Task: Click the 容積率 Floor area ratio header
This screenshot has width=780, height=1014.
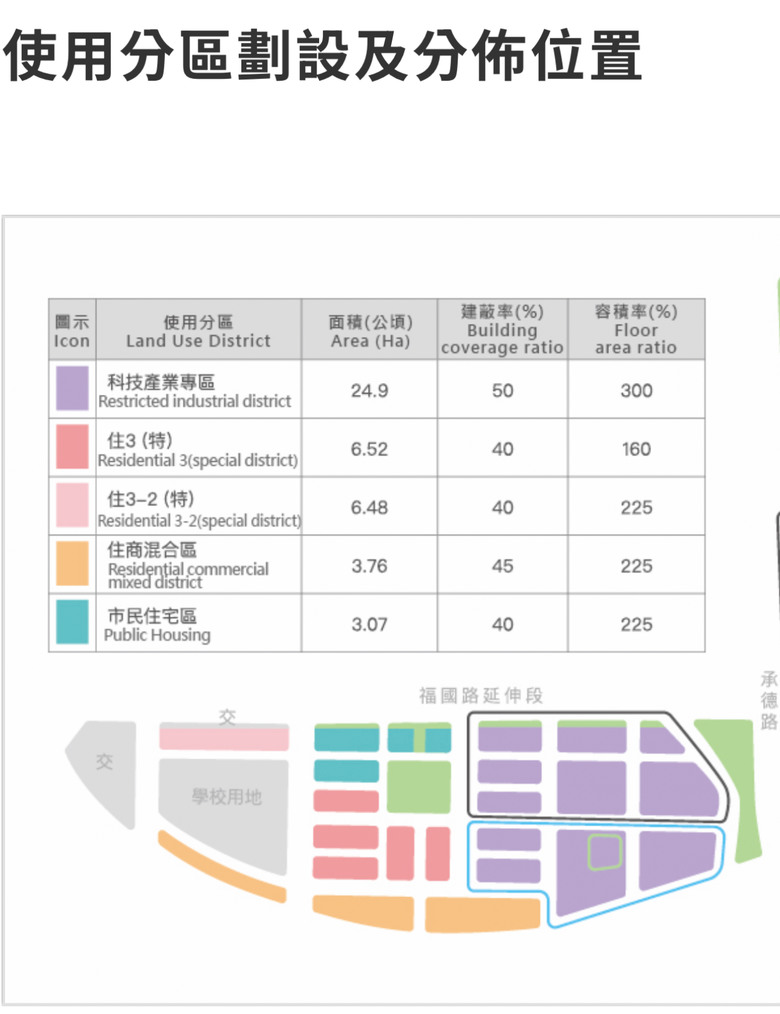Action: pos(636,330)
